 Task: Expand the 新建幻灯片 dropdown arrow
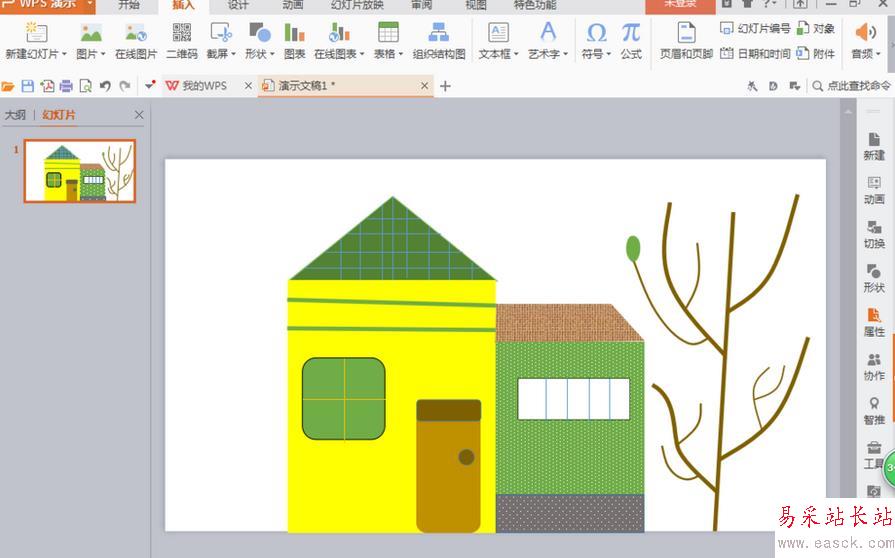pyautogui.click(x=64, y=54)
